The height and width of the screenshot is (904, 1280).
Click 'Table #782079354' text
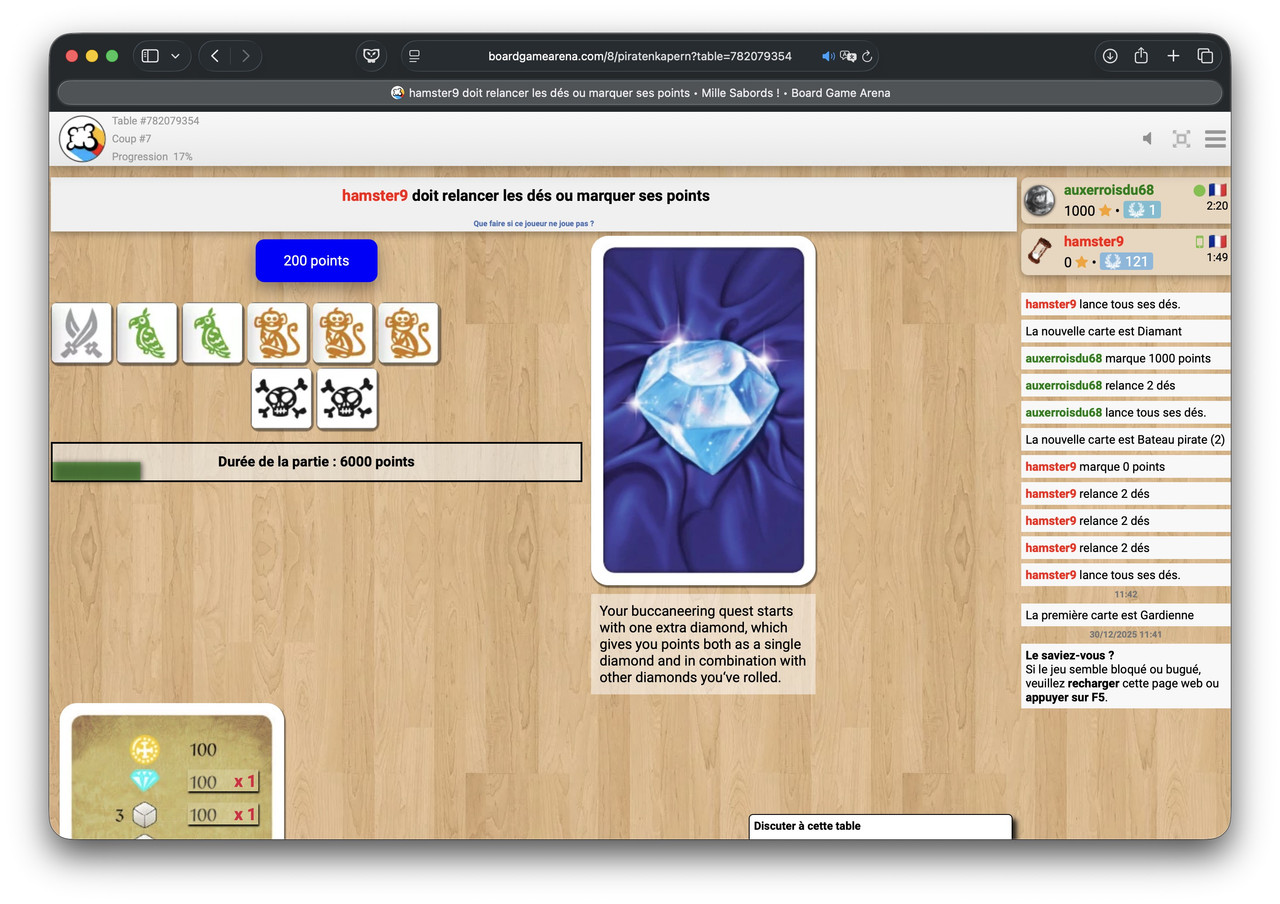tap(155, 121)
